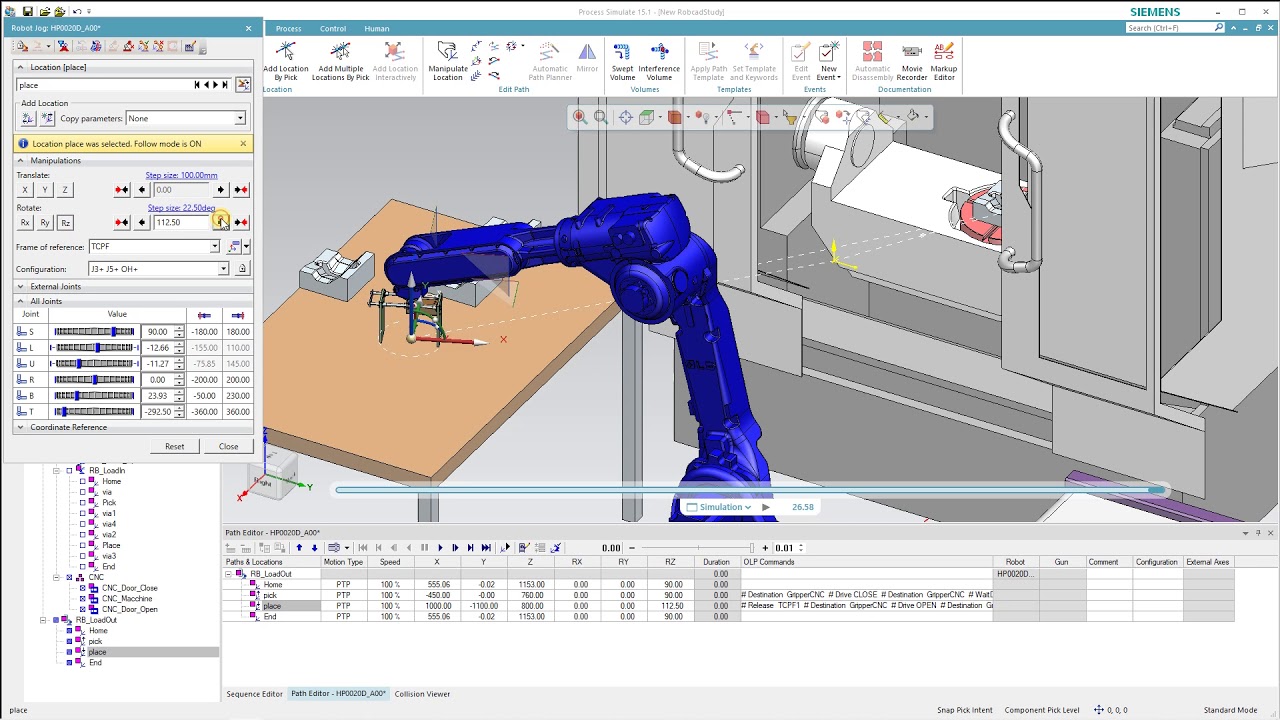Image resolution: width=1280 pixels, height=720 pixels.
Task: Click the rotate value field showing 112.50
Action: coord(181,222)
